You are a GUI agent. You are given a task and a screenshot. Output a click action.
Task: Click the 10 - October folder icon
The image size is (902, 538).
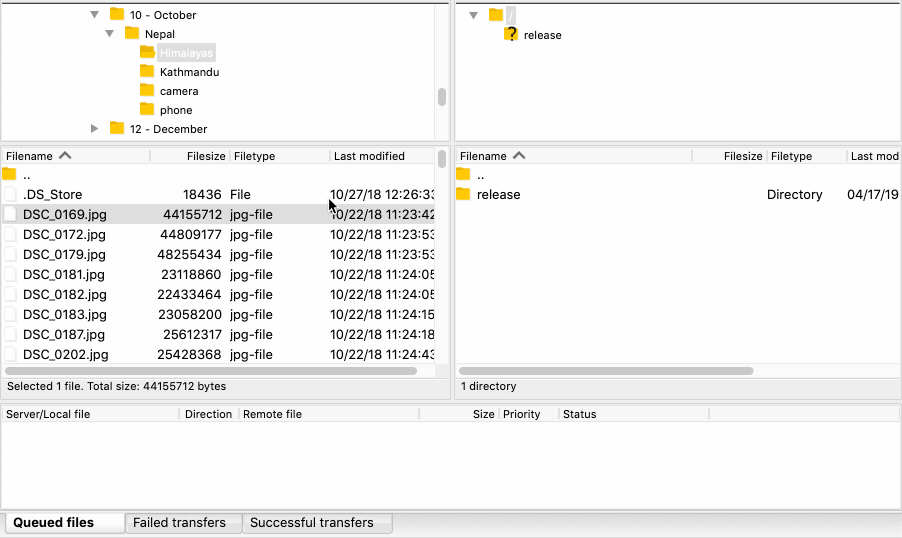click(x=117, y=14)
